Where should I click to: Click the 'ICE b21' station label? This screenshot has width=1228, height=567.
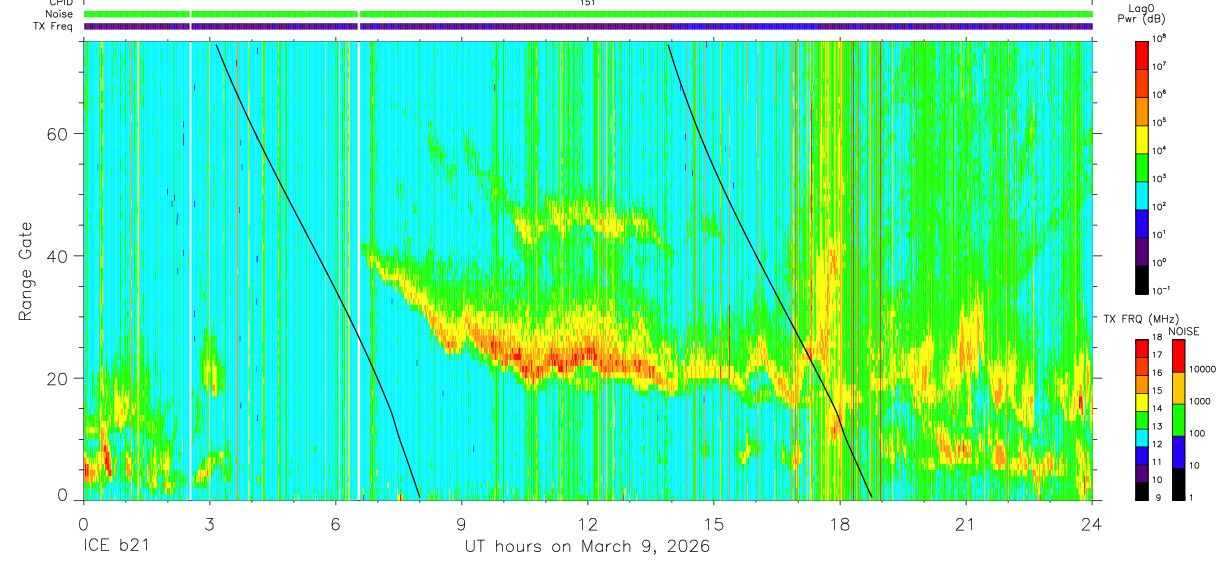114,547
